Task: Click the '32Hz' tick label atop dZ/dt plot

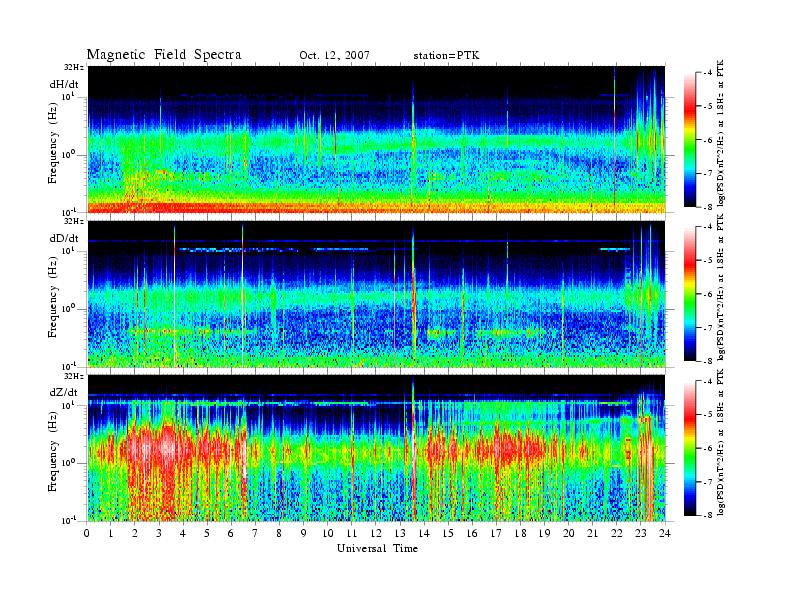Action: pos(73,376)
